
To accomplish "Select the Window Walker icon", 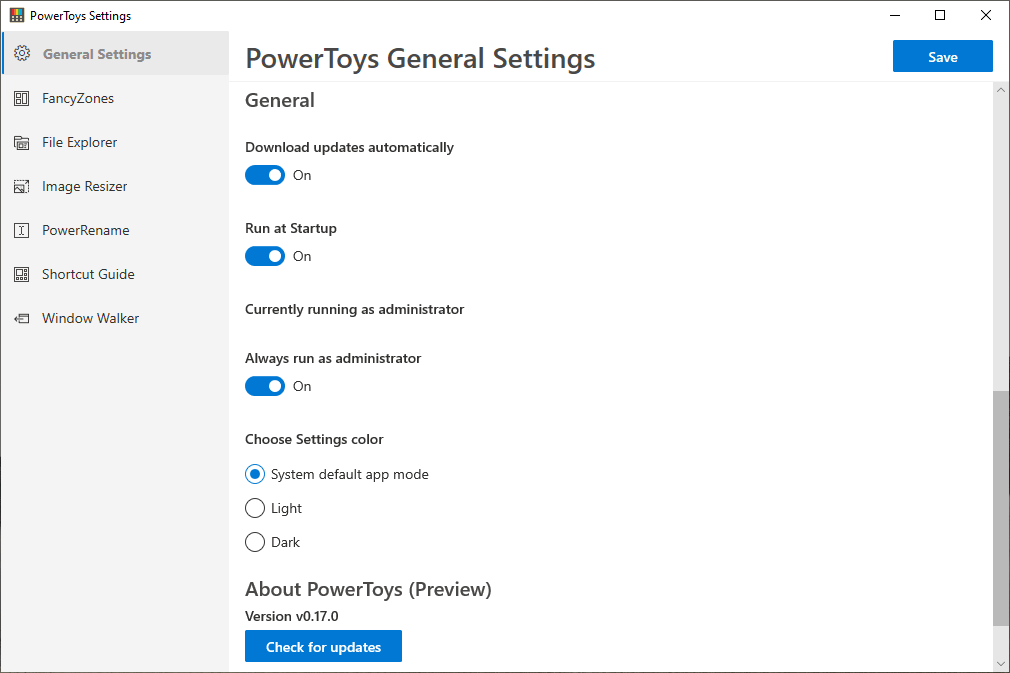I will pyautogui.click(x=21, y=318).
